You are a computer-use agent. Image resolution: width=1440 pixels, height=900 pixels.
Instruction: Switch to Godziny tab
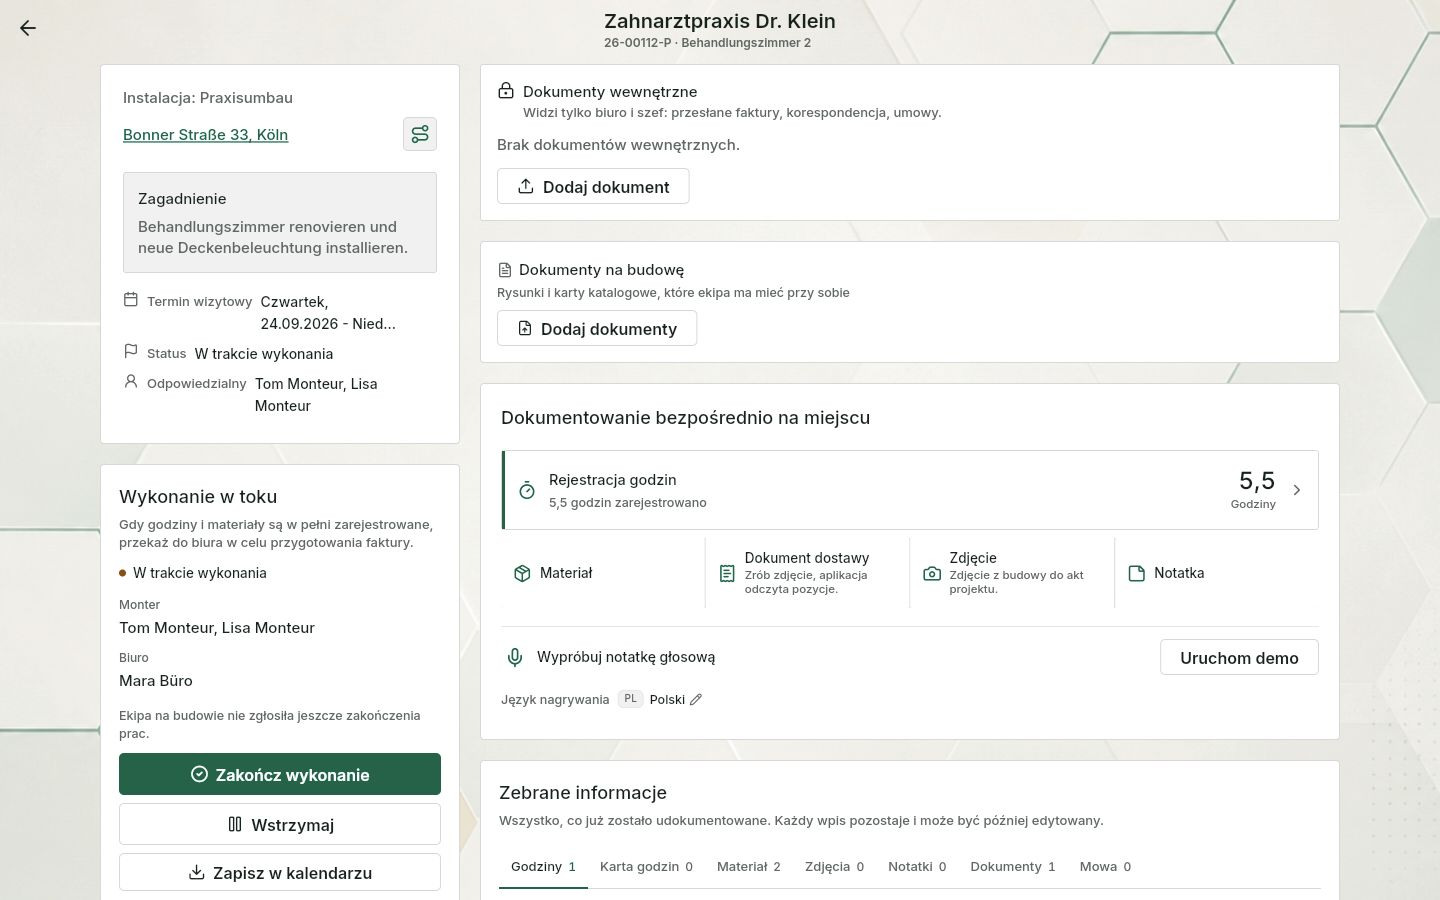point(543,867)
